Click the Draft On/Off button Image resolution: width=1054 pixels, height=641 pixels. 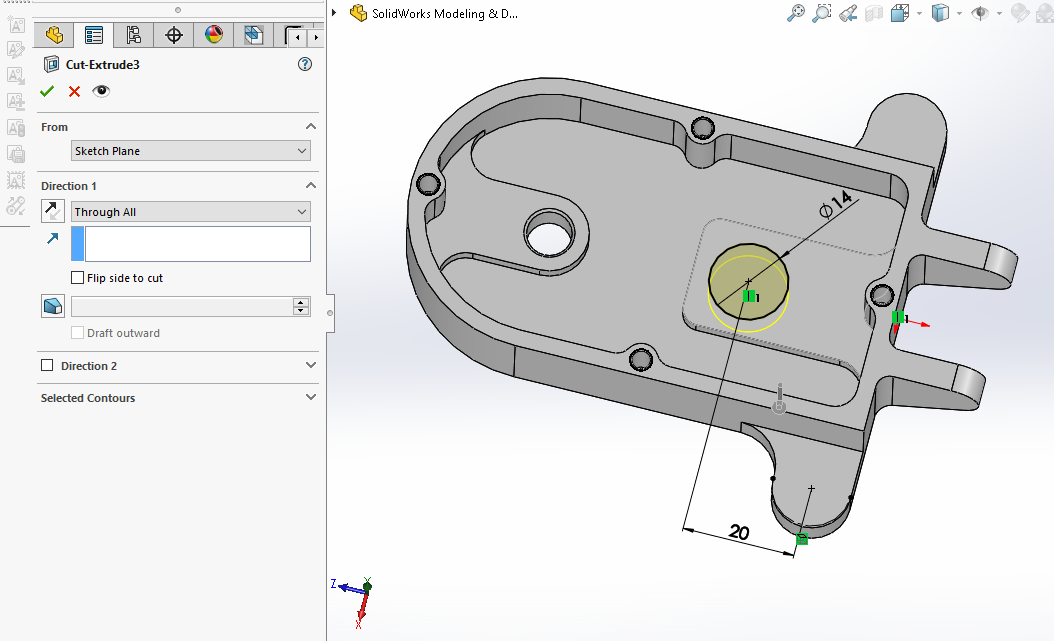pos(53,306)
